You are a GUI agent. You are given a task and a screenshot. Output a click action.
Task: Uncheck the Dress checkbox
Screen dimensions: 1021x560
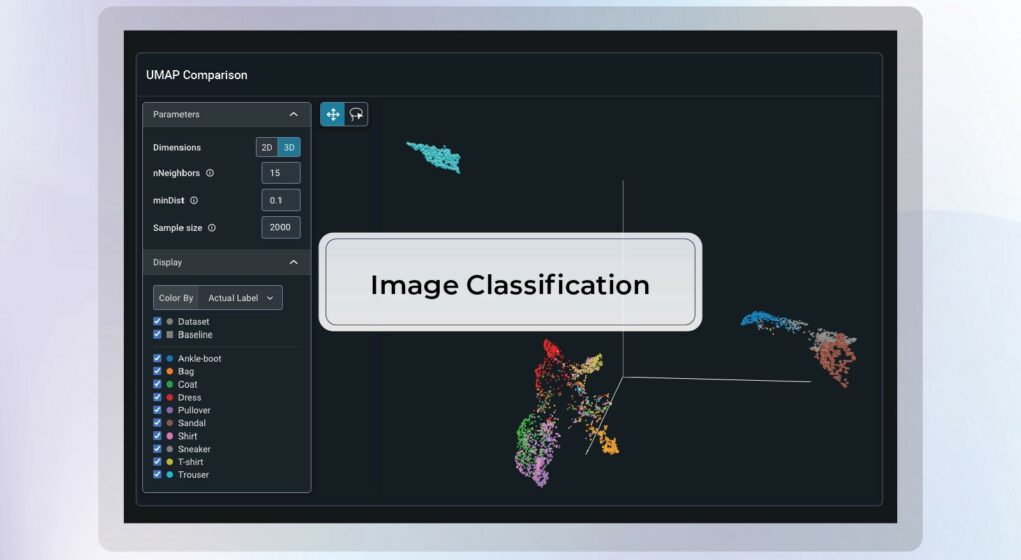pyautogui.click(x=157, y=397)
